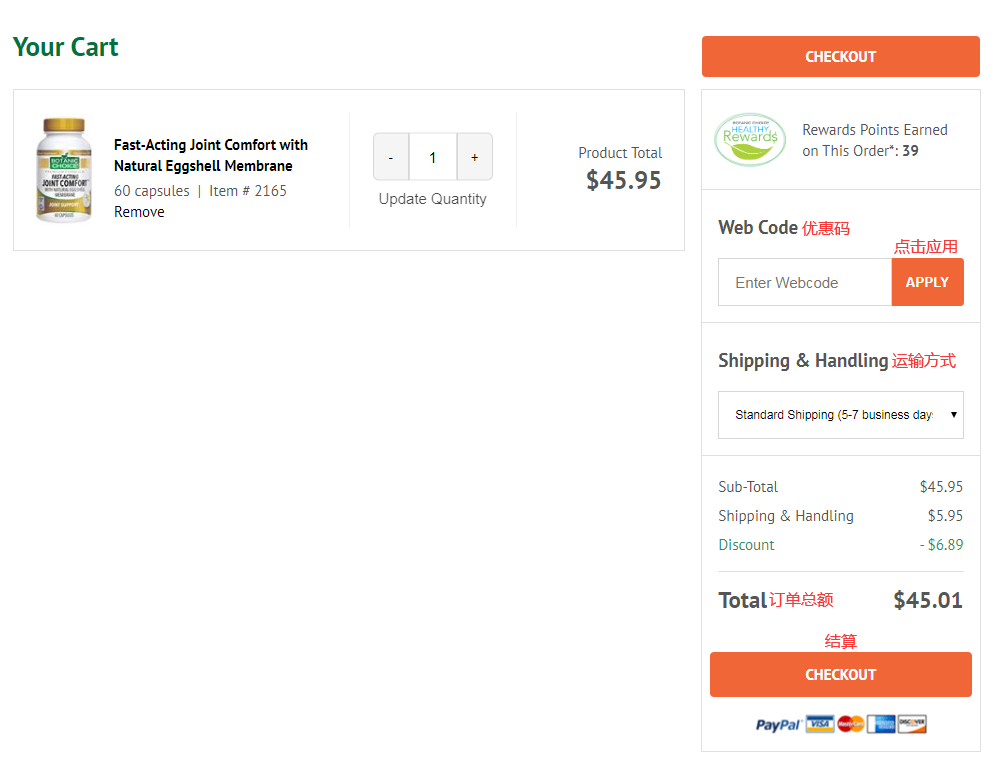Click the Healthy Rewards leaf logo
The image size is (996, 763).
(x=750, y=139)
